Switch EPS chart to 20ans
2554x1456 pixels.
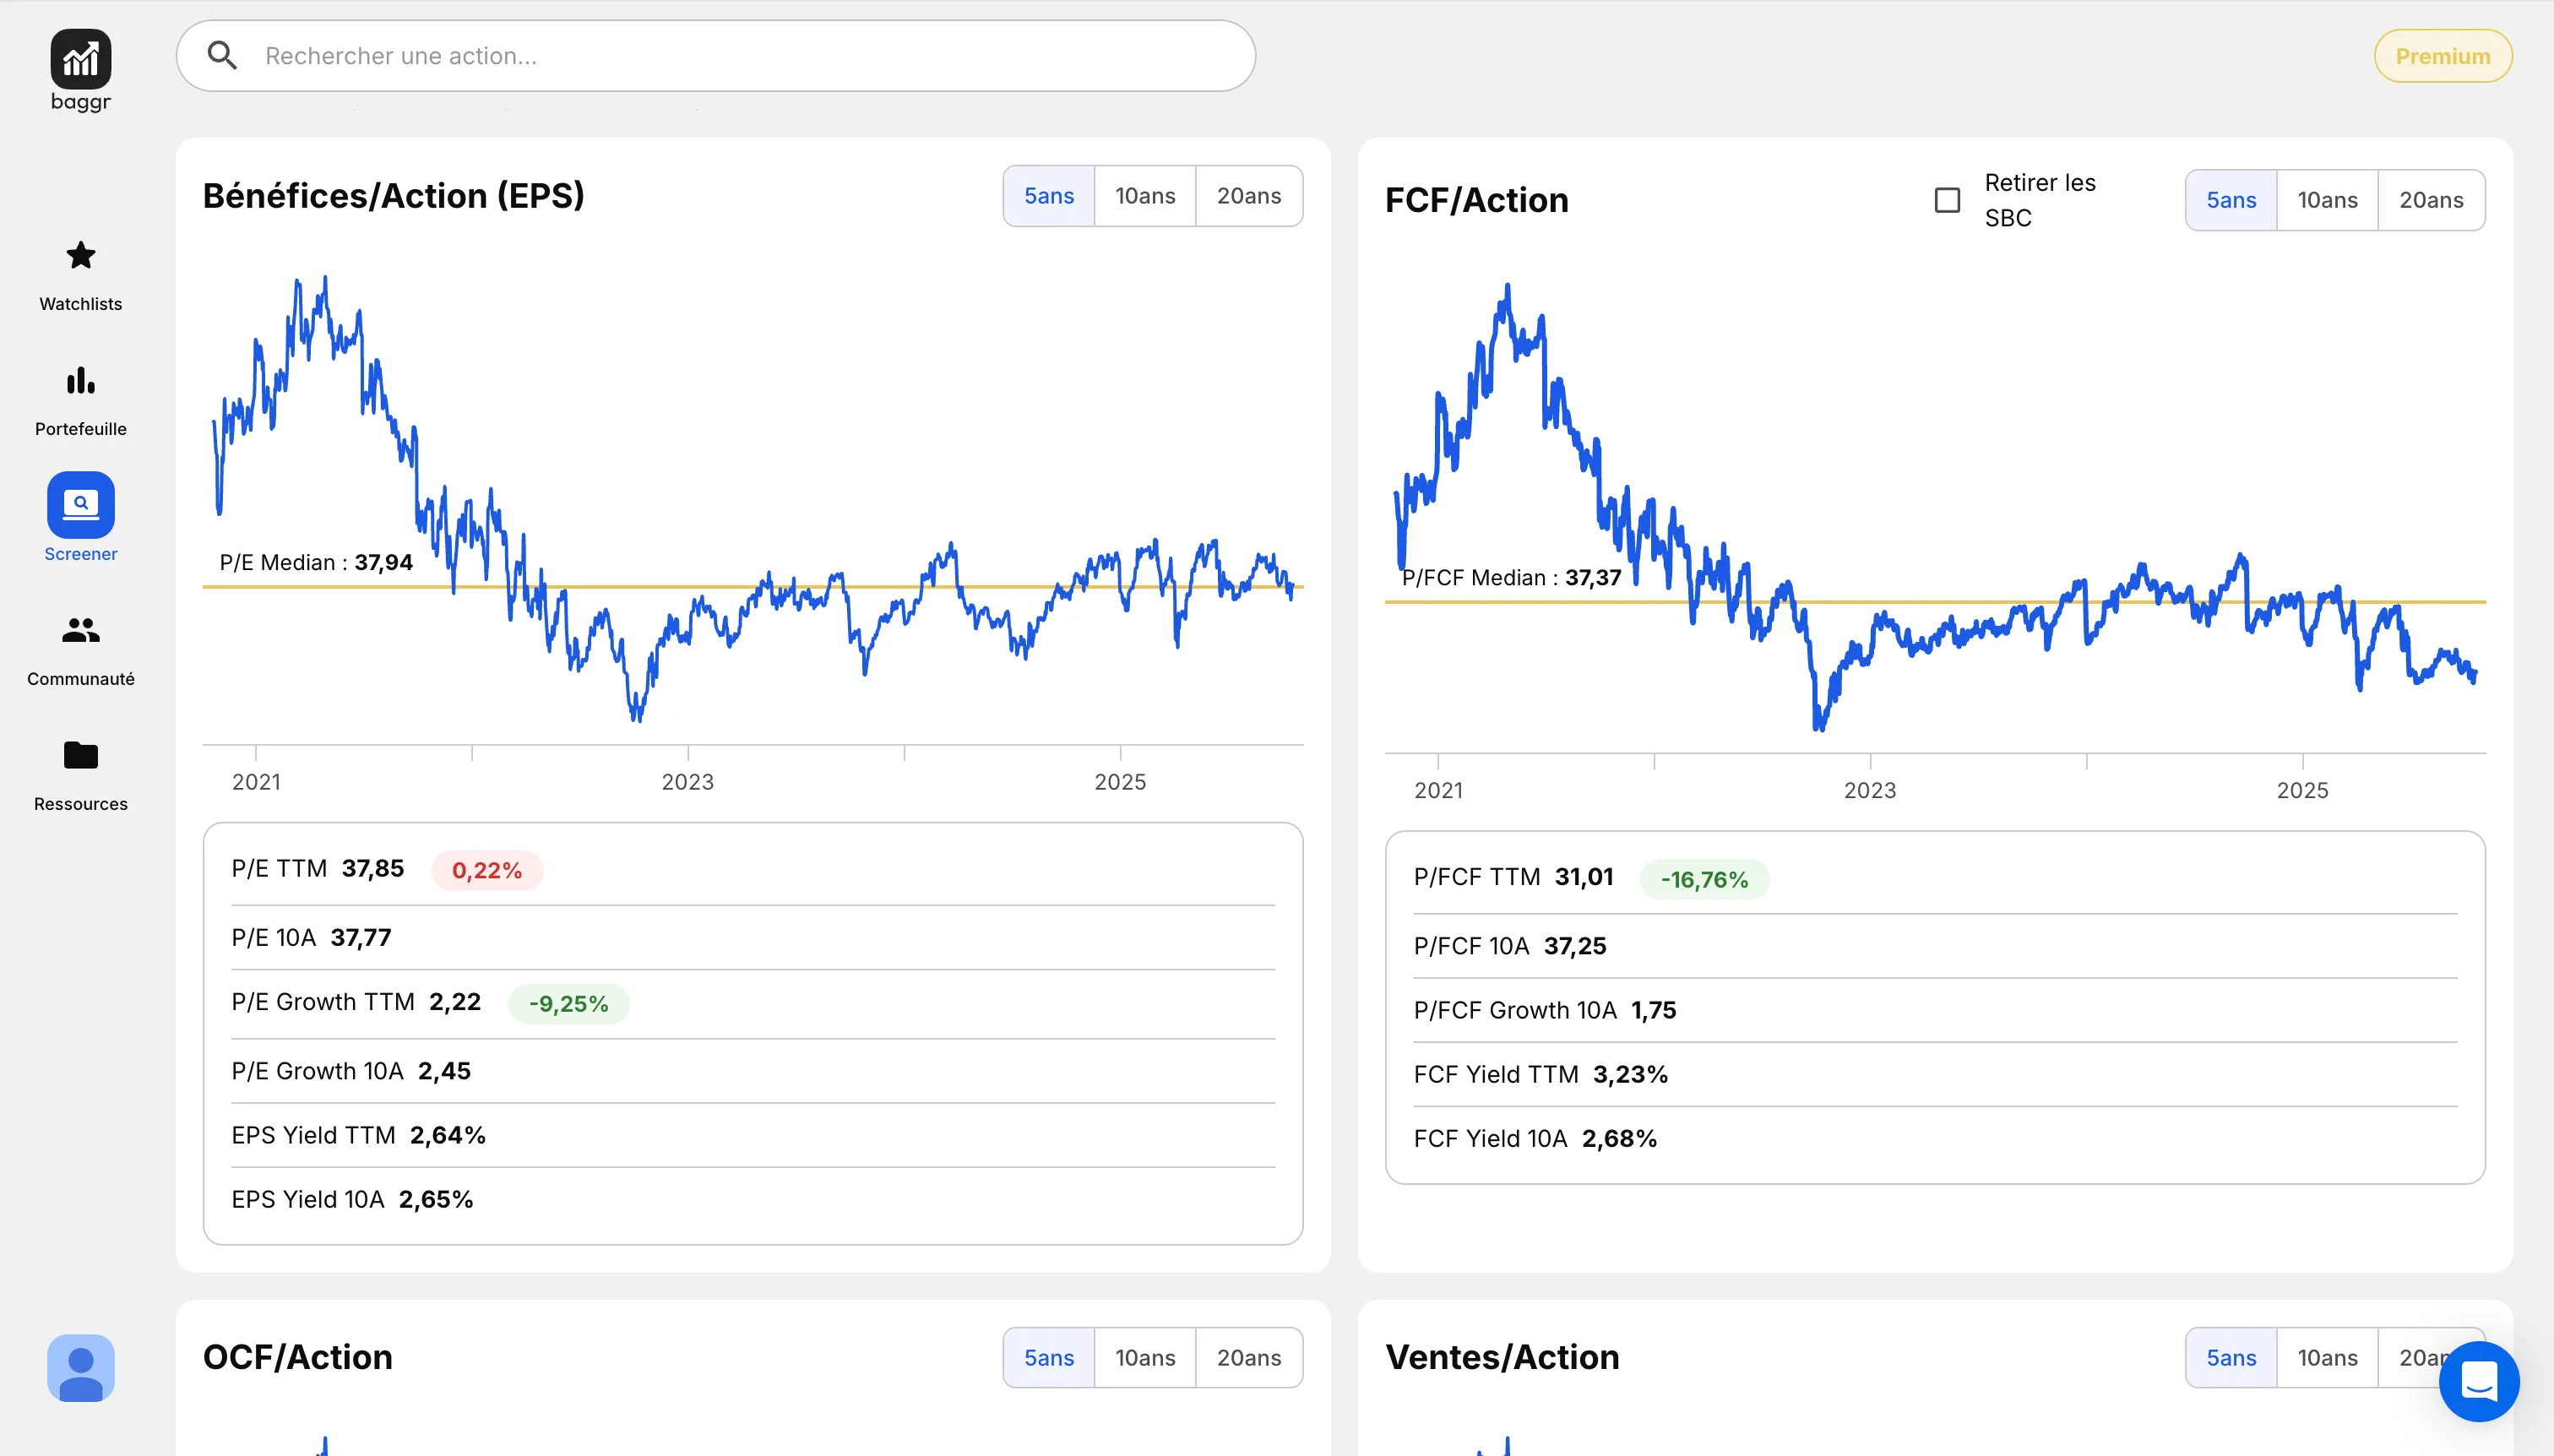(x=1248, y=196)
